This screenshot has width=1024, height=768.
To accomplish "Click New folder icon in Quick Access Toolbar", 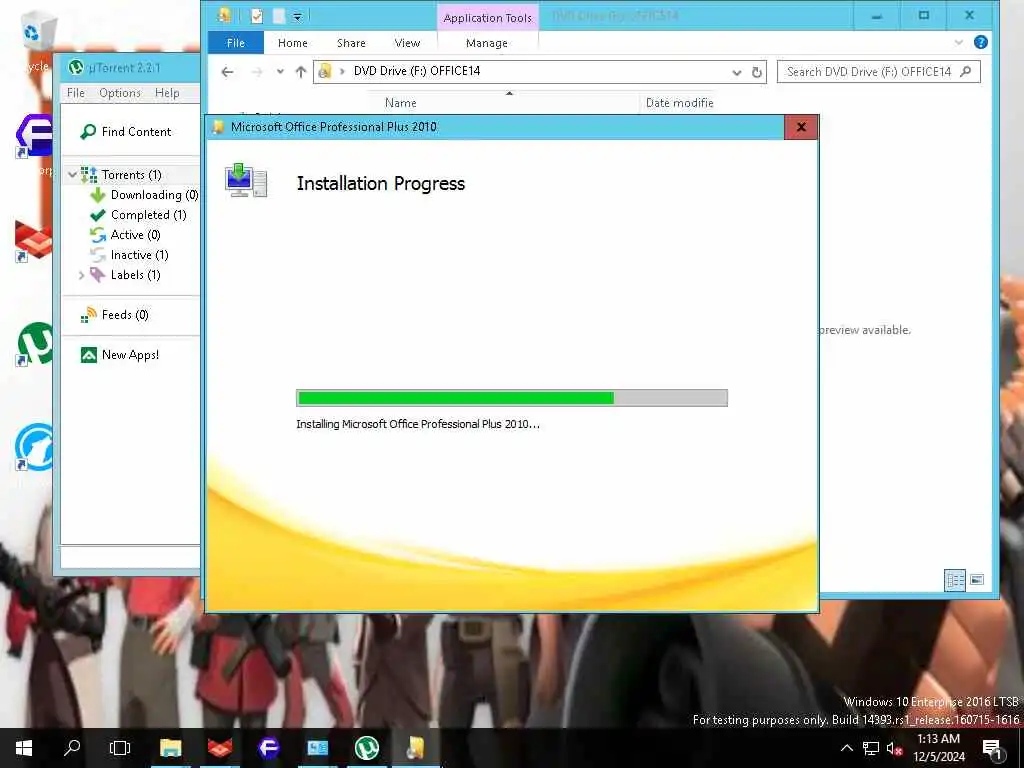I will pos(279,16).
